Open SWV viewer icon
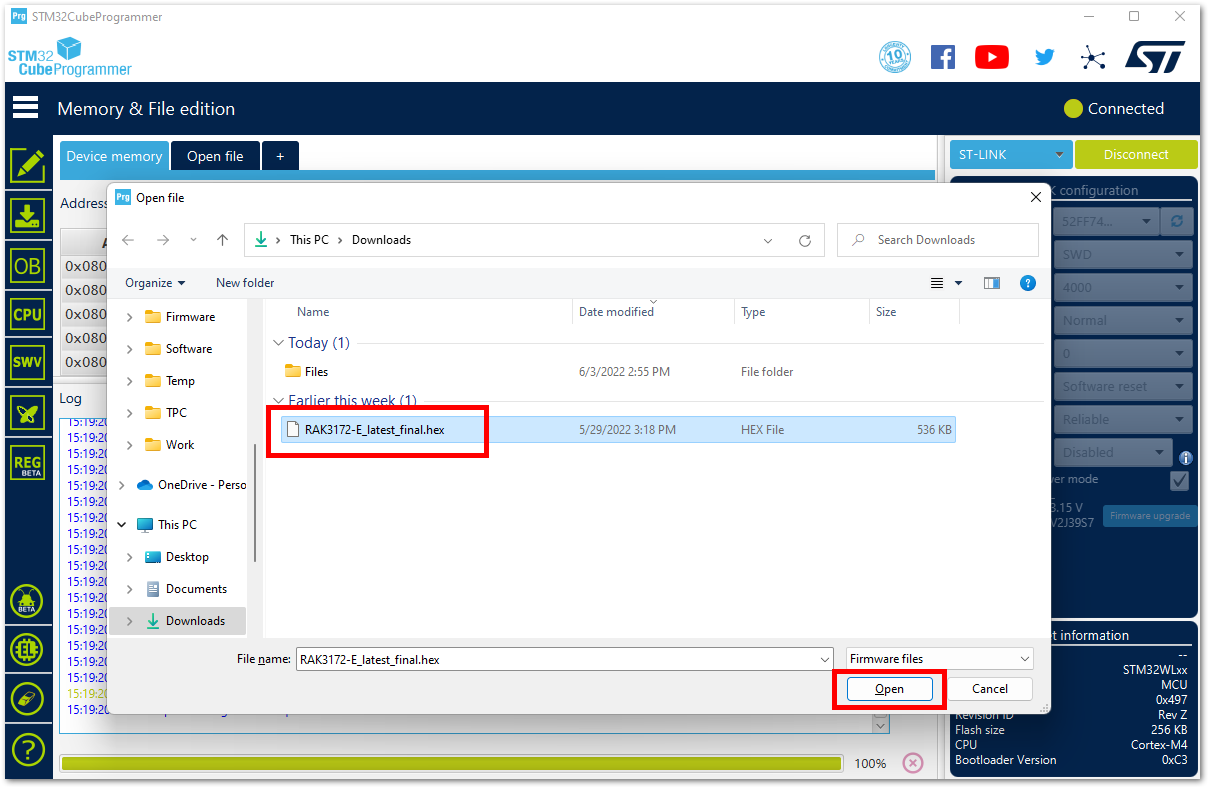Image resolution: width=1209 pixels, height=788 pixels. click(27, 362)
